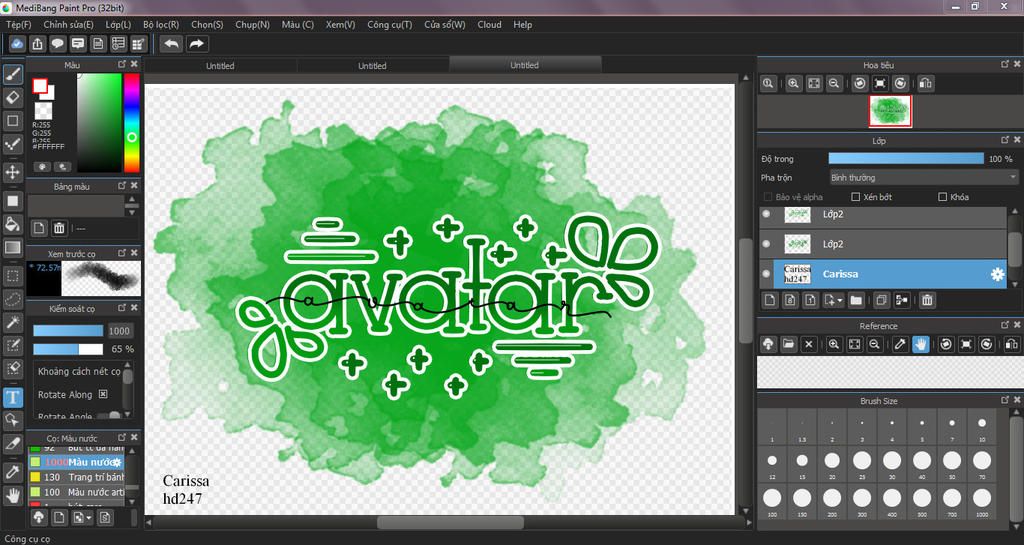Toggle visibility of the topmost Lớp2 layer
Image resolution: width=1024 pixels, height=545 pixels.
[766, 214]
